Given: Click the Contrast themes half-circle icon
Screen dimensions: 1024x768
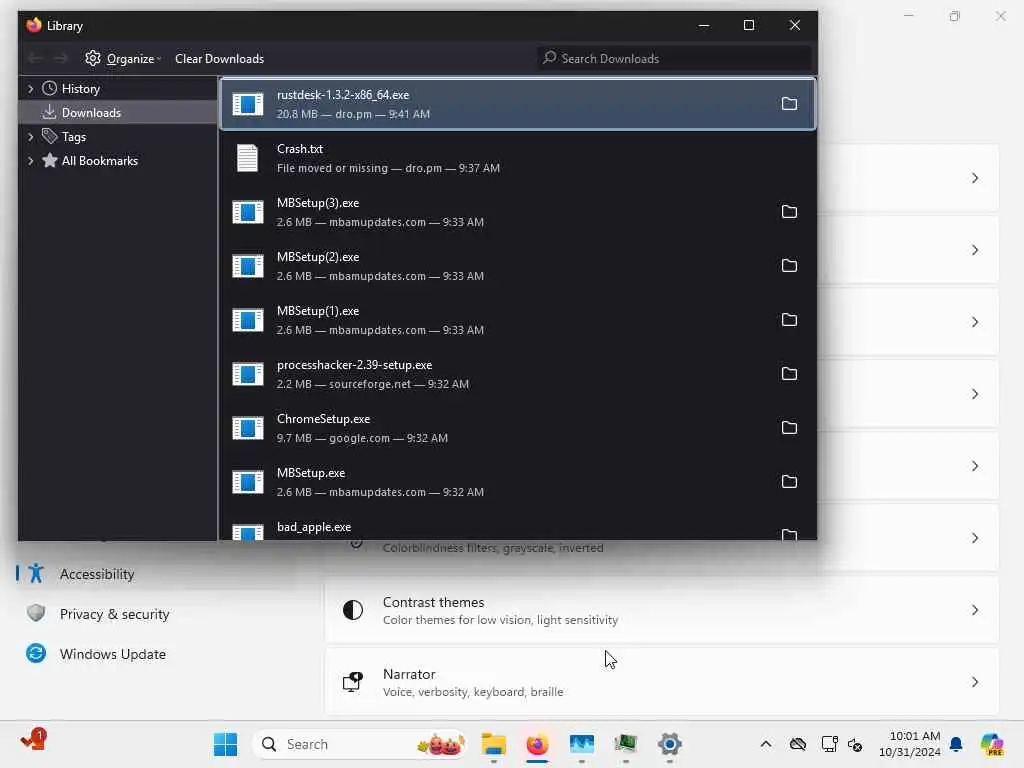Looking at the screenshot, I should (x=353, y=610).
